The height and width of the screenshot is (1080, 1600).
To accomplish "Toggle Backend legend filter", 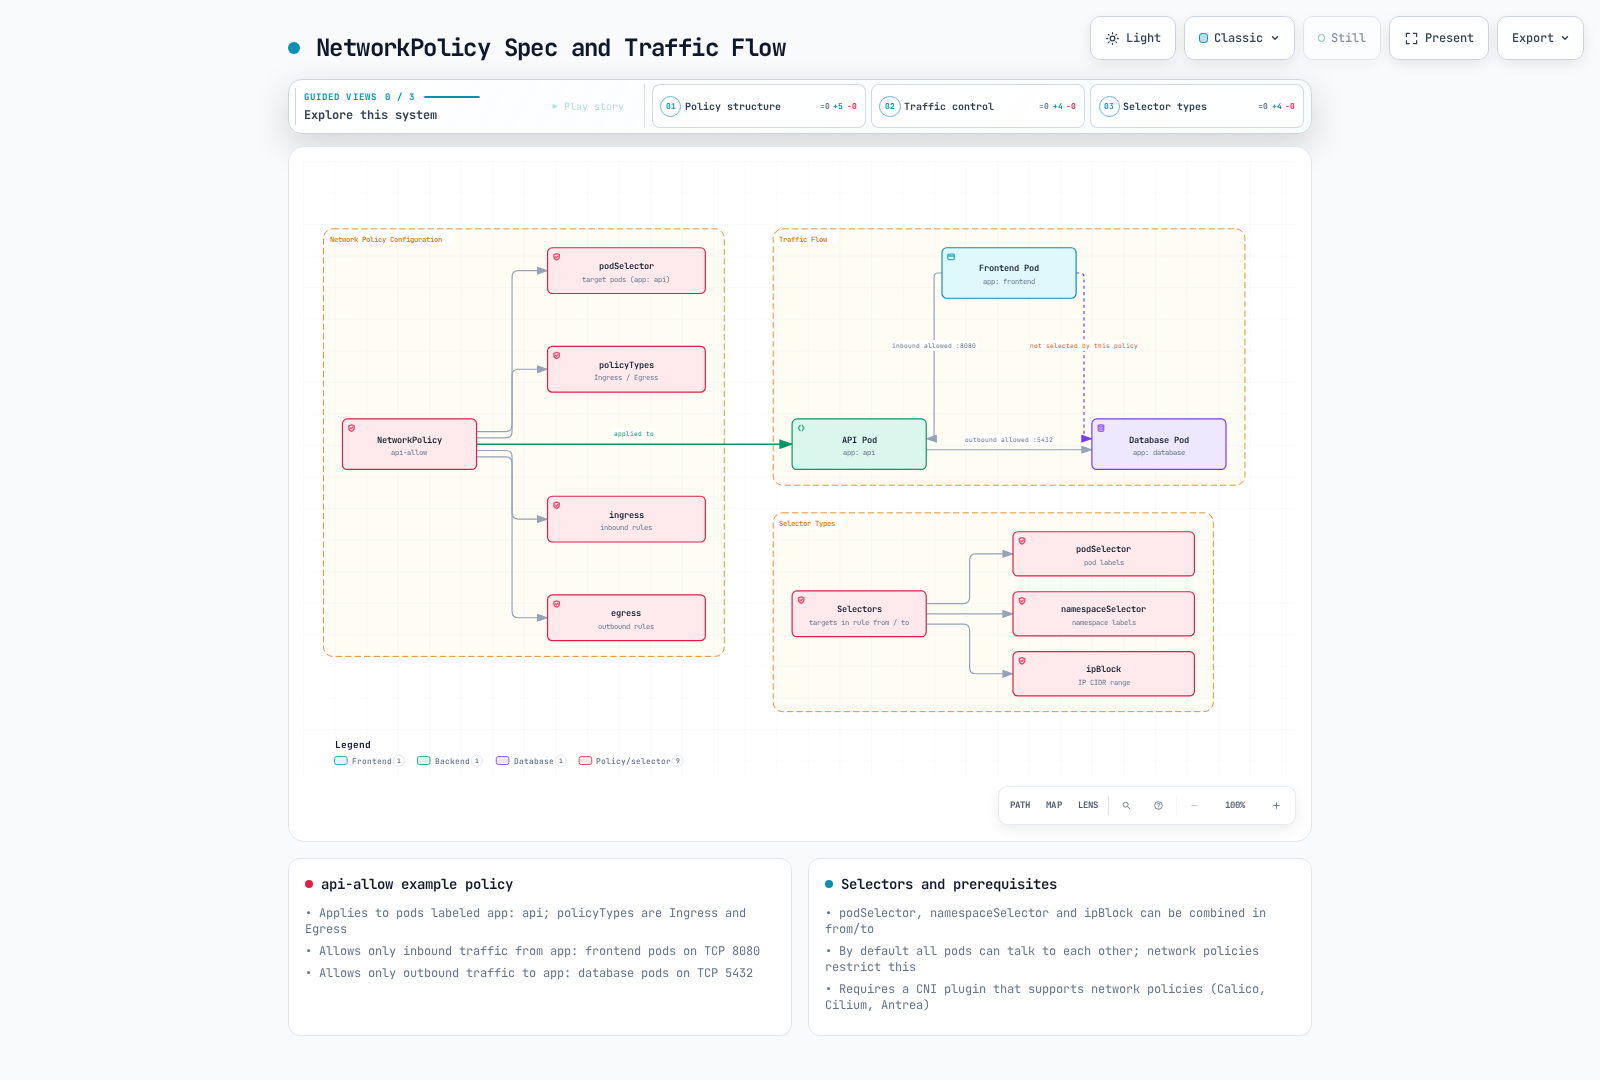I will (x=449, y=761).
